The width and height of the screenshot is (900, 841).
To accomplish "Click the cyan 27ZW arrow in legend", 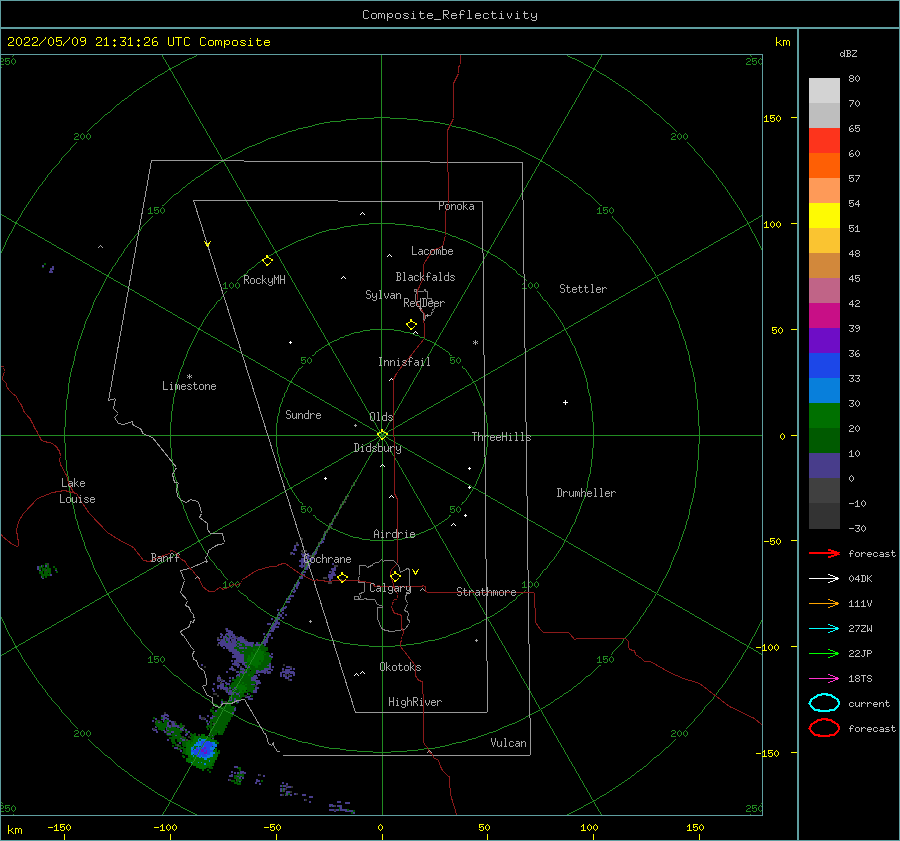I will (x=825, y=629).
